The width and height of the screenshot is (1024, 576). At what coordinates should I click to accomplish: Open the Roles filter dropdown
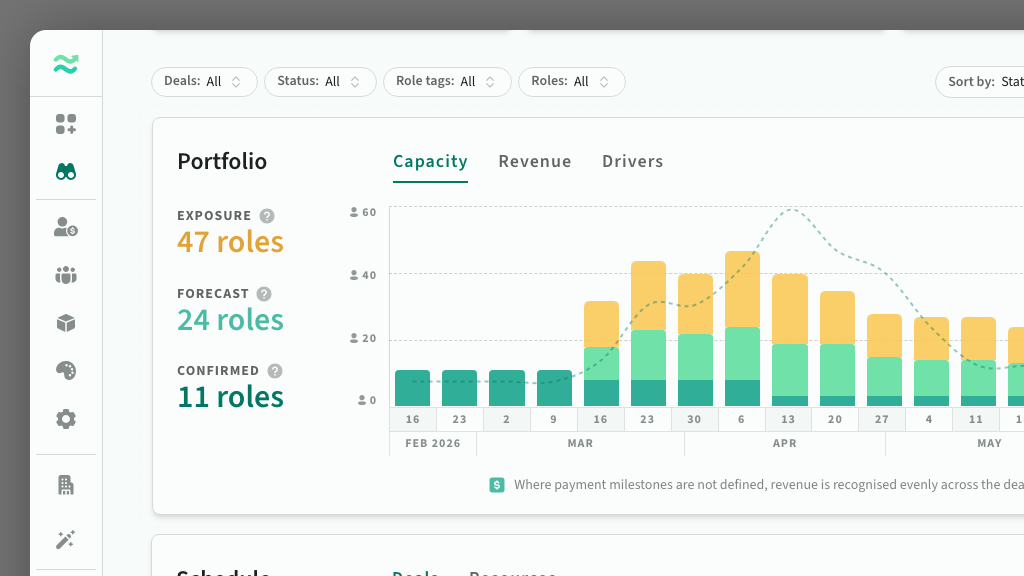(x=571, y=82)
